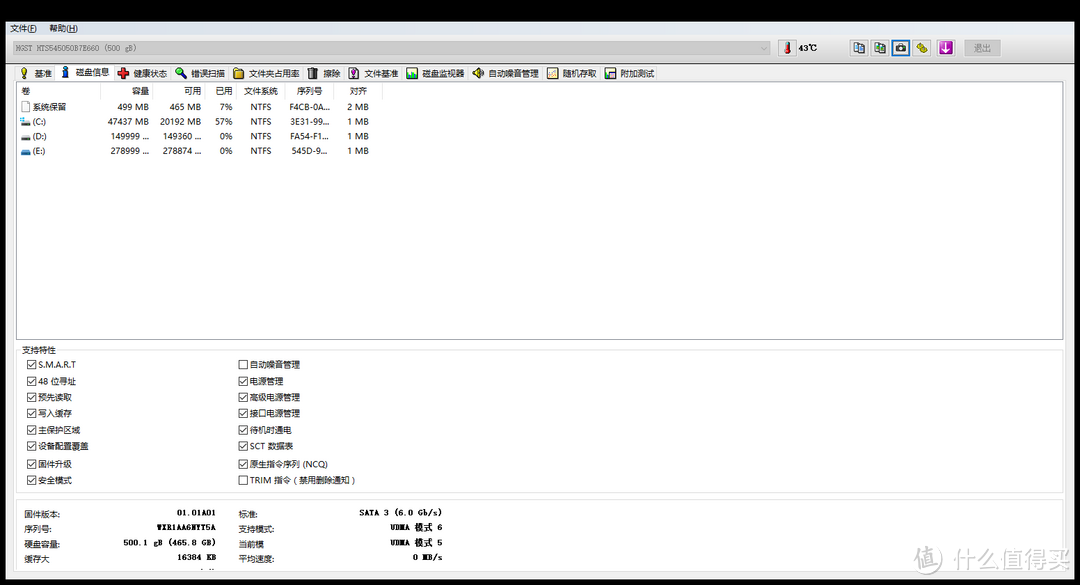Go to the 错误扫描 tab
This screenshot has width=1080, height=585.
click(200, 73)
